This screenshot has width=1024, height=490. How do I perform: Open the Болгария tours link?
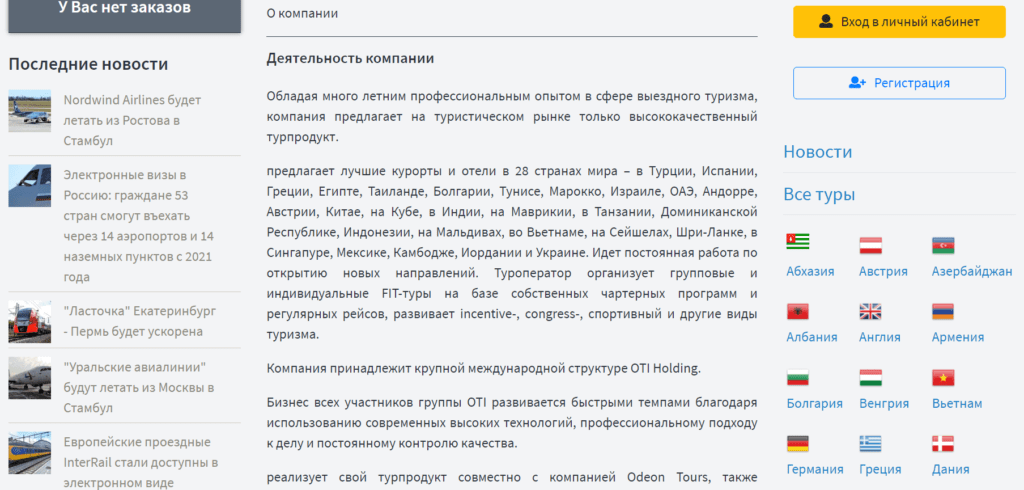coord(814,403)
